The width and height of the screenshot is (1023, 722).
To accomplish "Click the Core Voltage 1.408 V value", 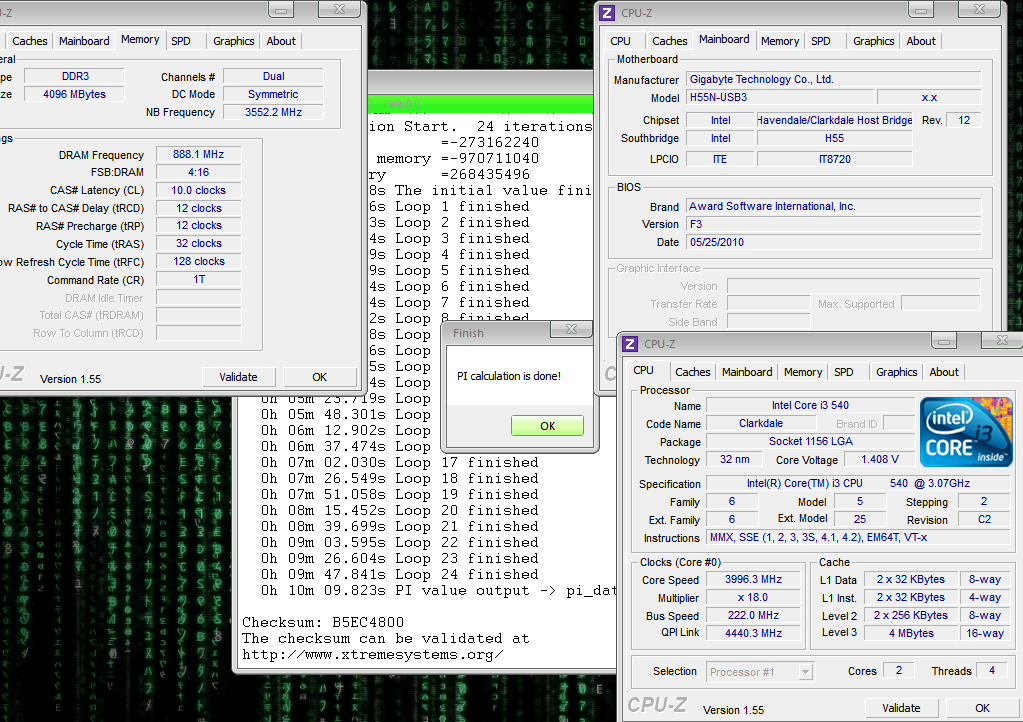I will pyautogui.click(x=879, y=459).
